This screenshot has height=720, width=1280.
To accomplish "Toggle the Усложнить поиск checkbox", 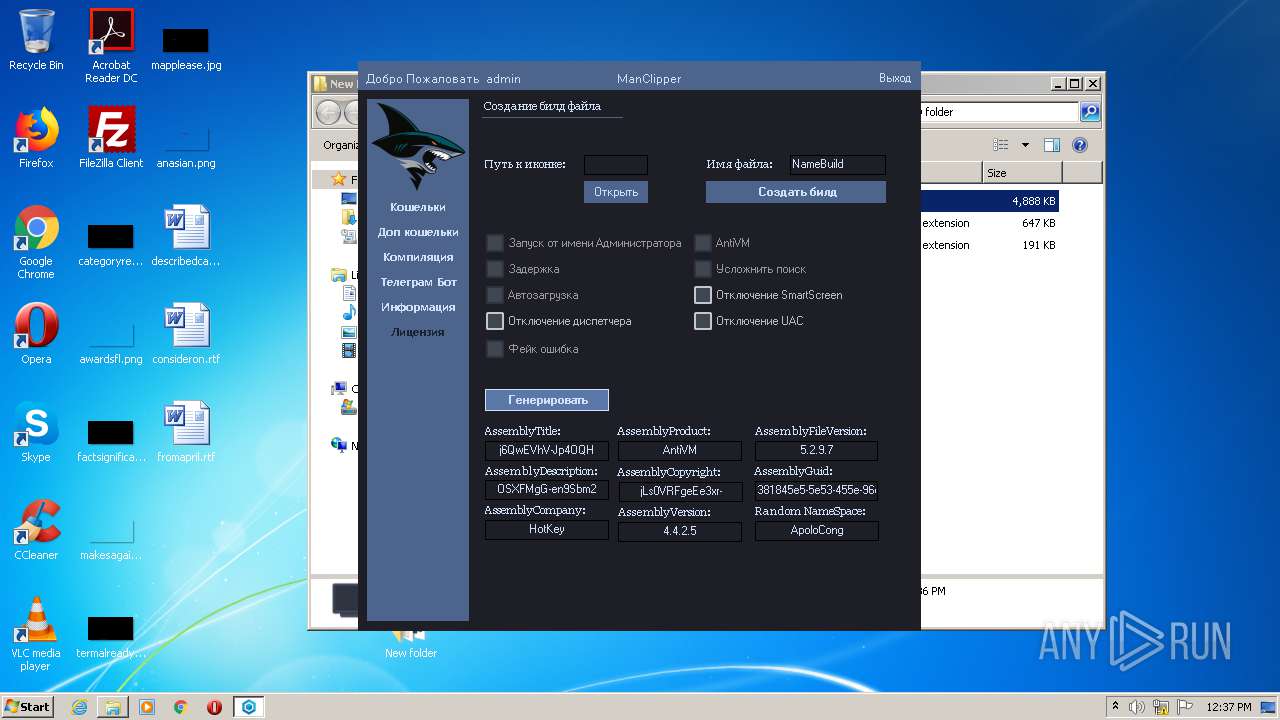I will pos(702,269).
